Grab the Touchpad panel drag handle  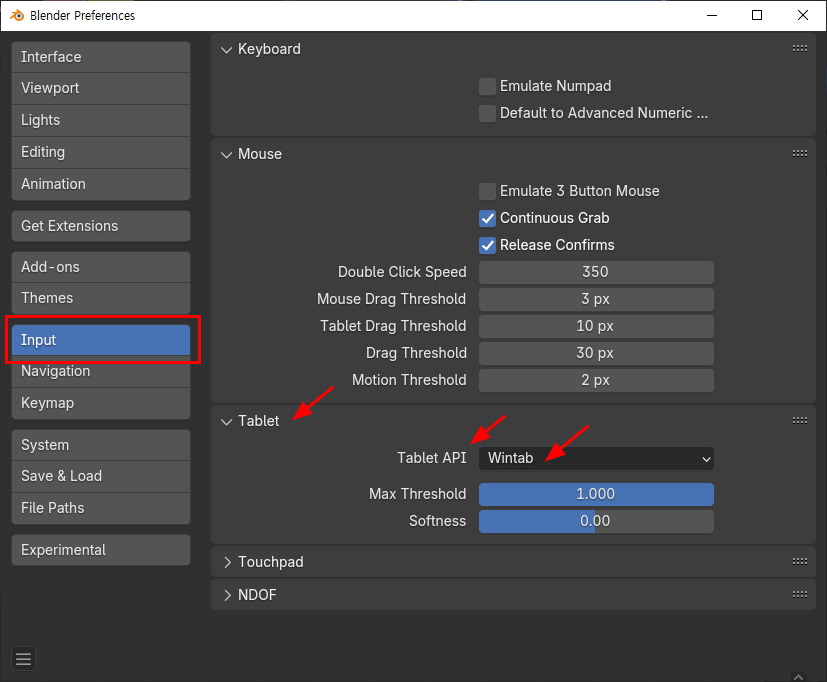click(x=800, y=561)
